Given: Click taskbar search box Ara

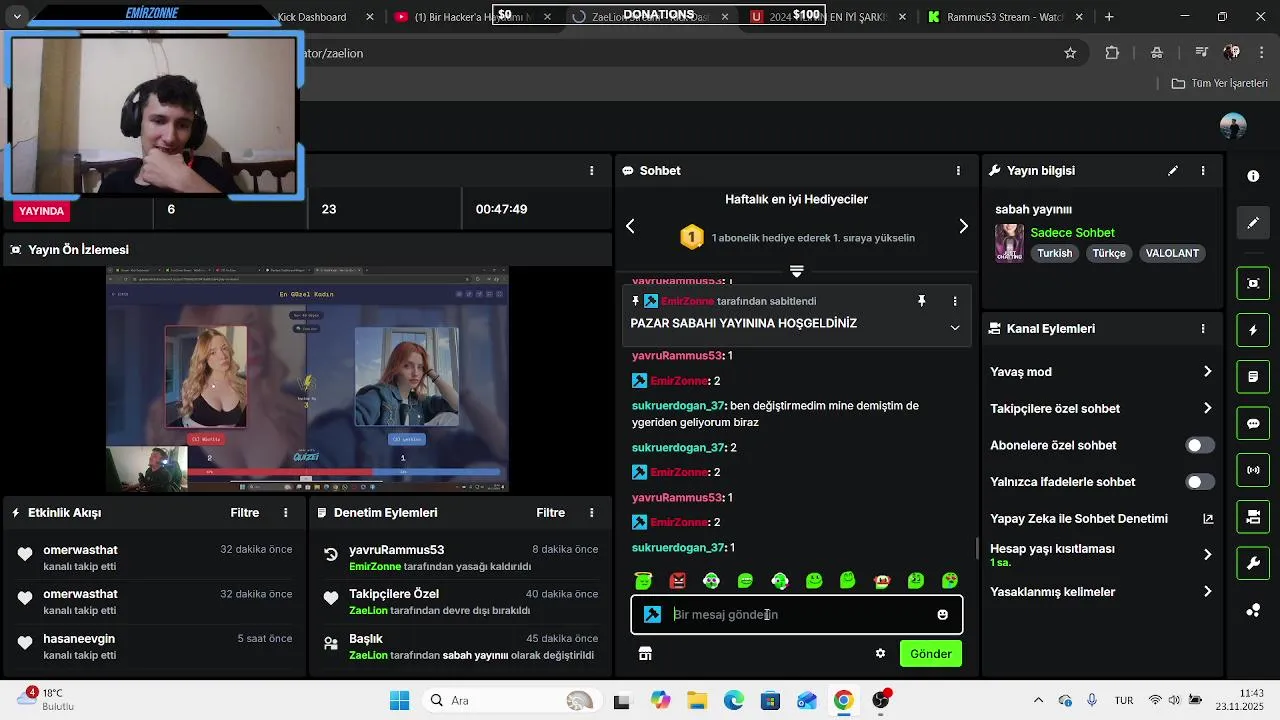Looking at the screenshot, I should pyautogui.click(x=510, y=701).
